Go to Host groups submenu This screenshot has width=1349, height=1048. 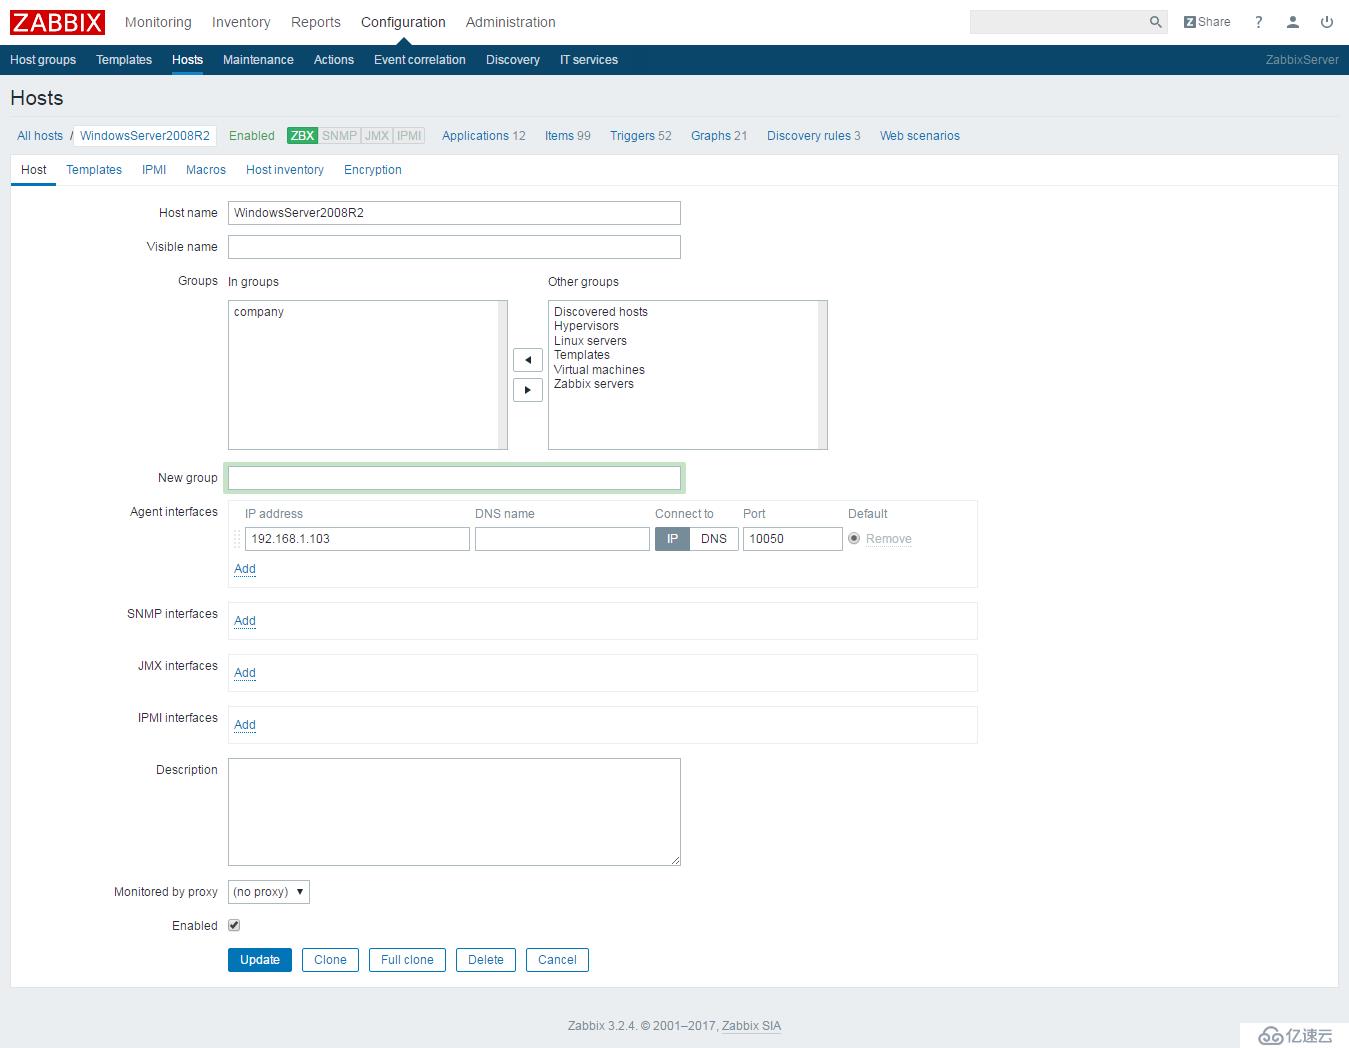(43, 60)
